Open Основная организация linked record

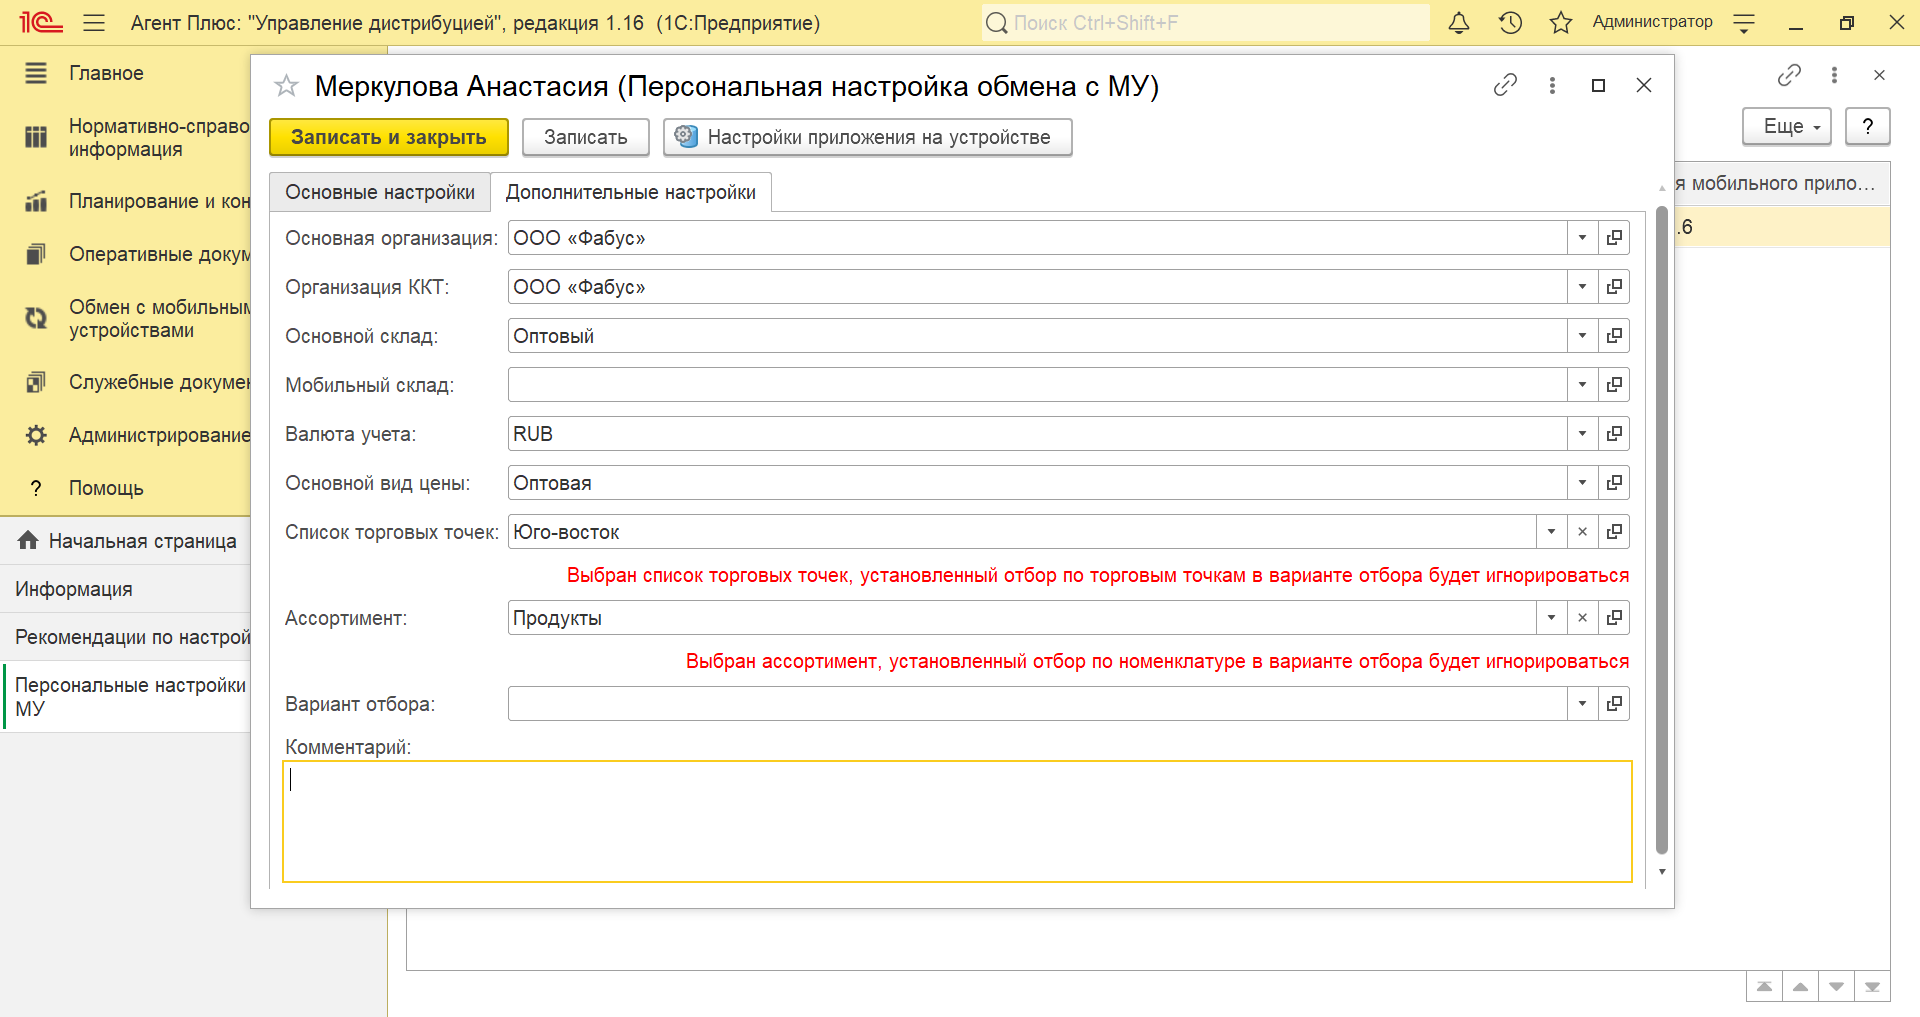click(x=1614, y=238)
